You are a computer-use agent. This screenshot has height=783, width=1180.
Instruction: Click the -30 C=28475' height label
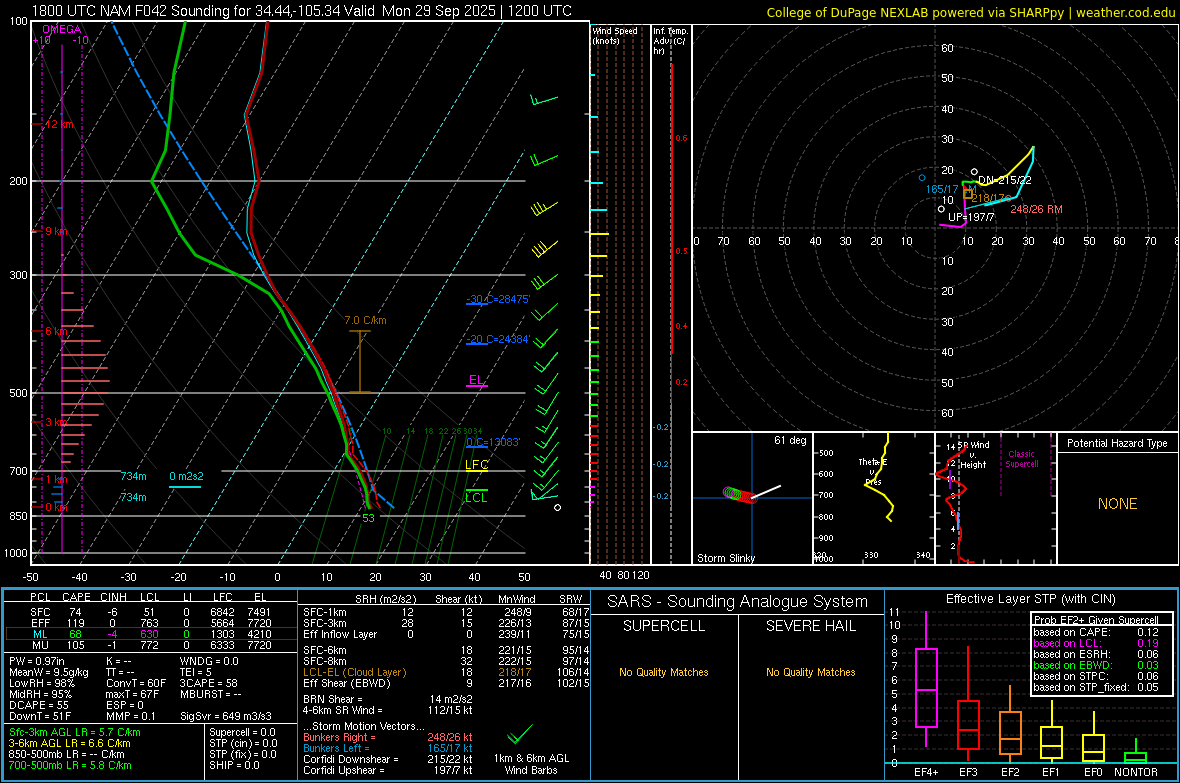498,299
